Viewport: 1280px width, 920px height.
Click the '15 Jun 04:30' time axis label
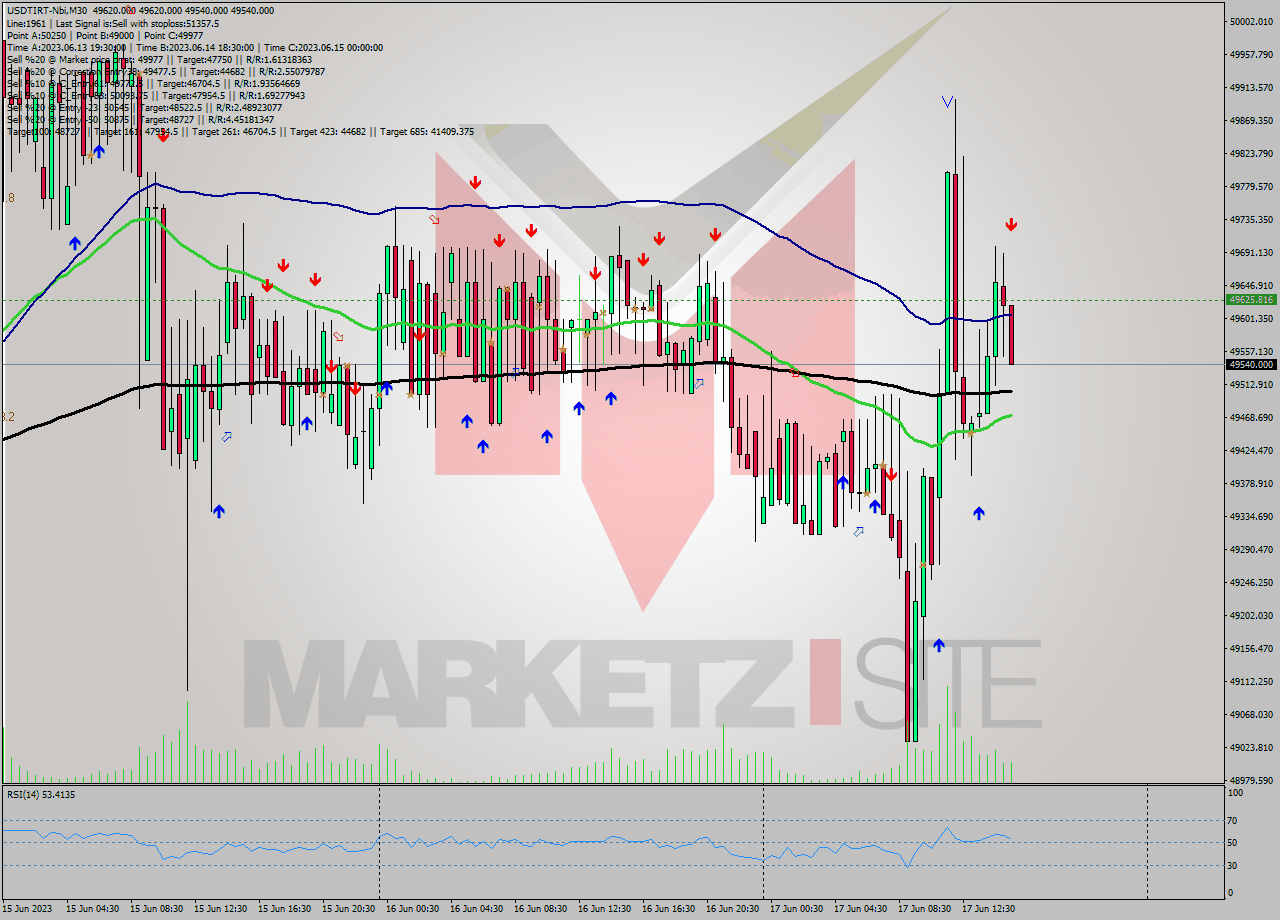coord(92,909)
